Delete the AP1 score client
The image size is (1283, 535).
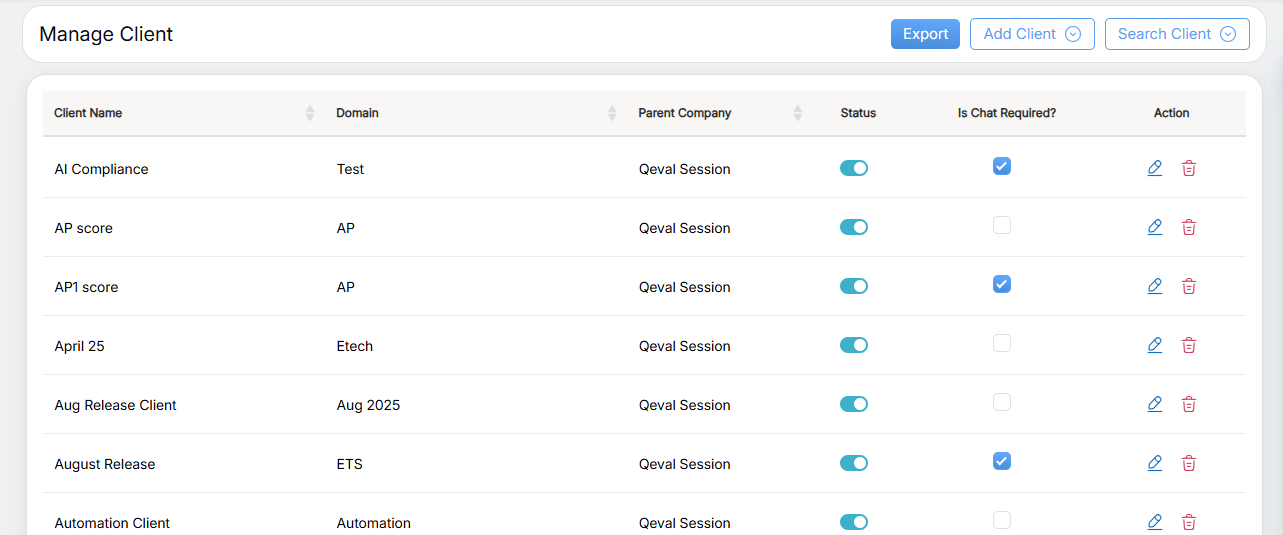pos(1188,286)
